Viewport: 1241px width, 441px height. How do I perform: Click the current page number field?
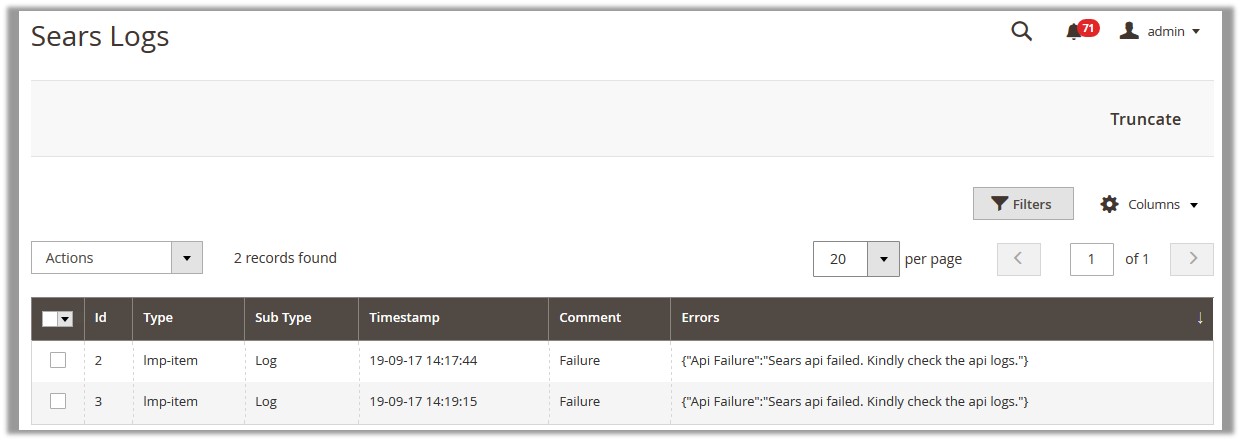coord(1091,259)
